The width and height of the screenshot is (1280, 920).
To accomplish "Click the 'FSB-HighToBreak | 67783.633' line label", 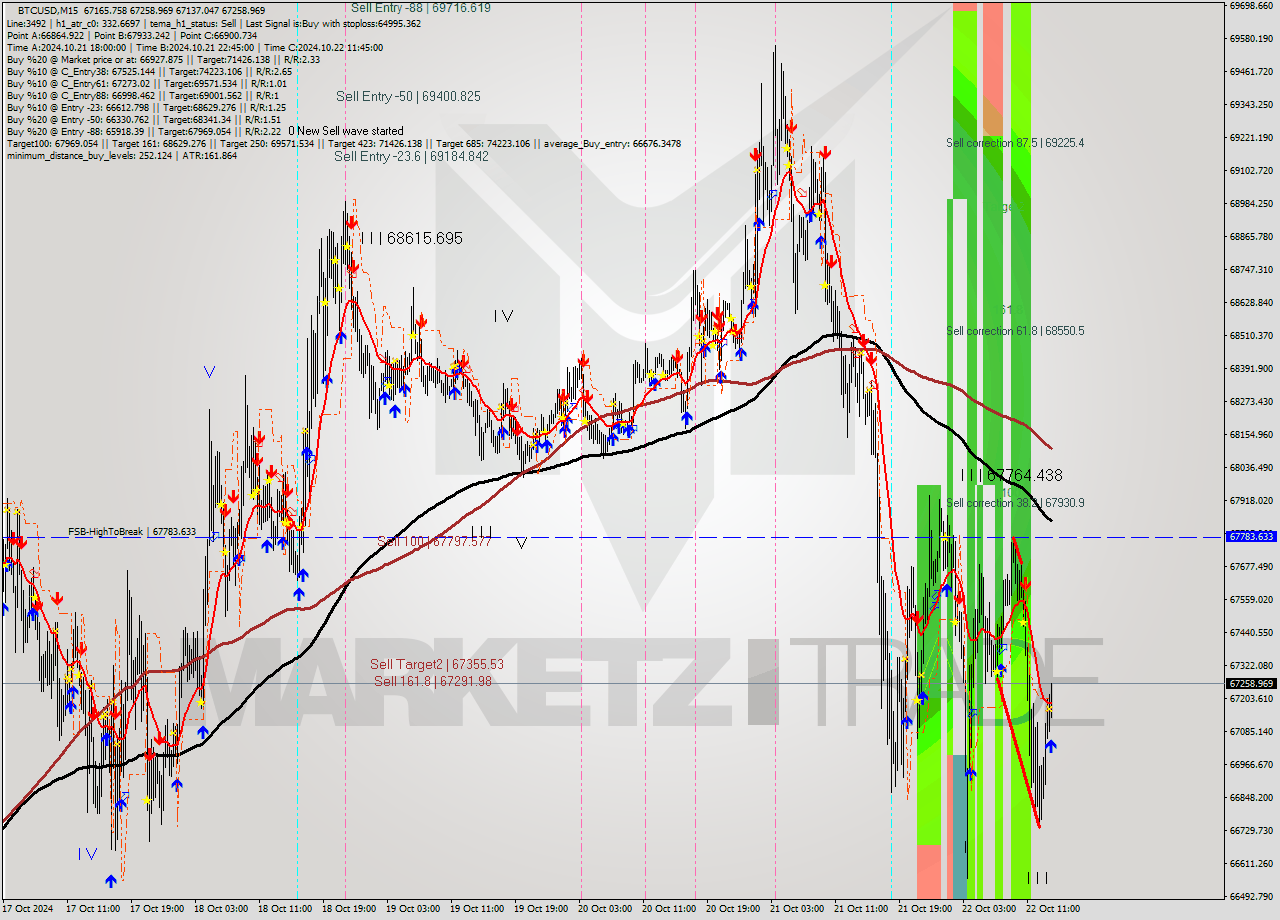I will [x=132, y=532].
